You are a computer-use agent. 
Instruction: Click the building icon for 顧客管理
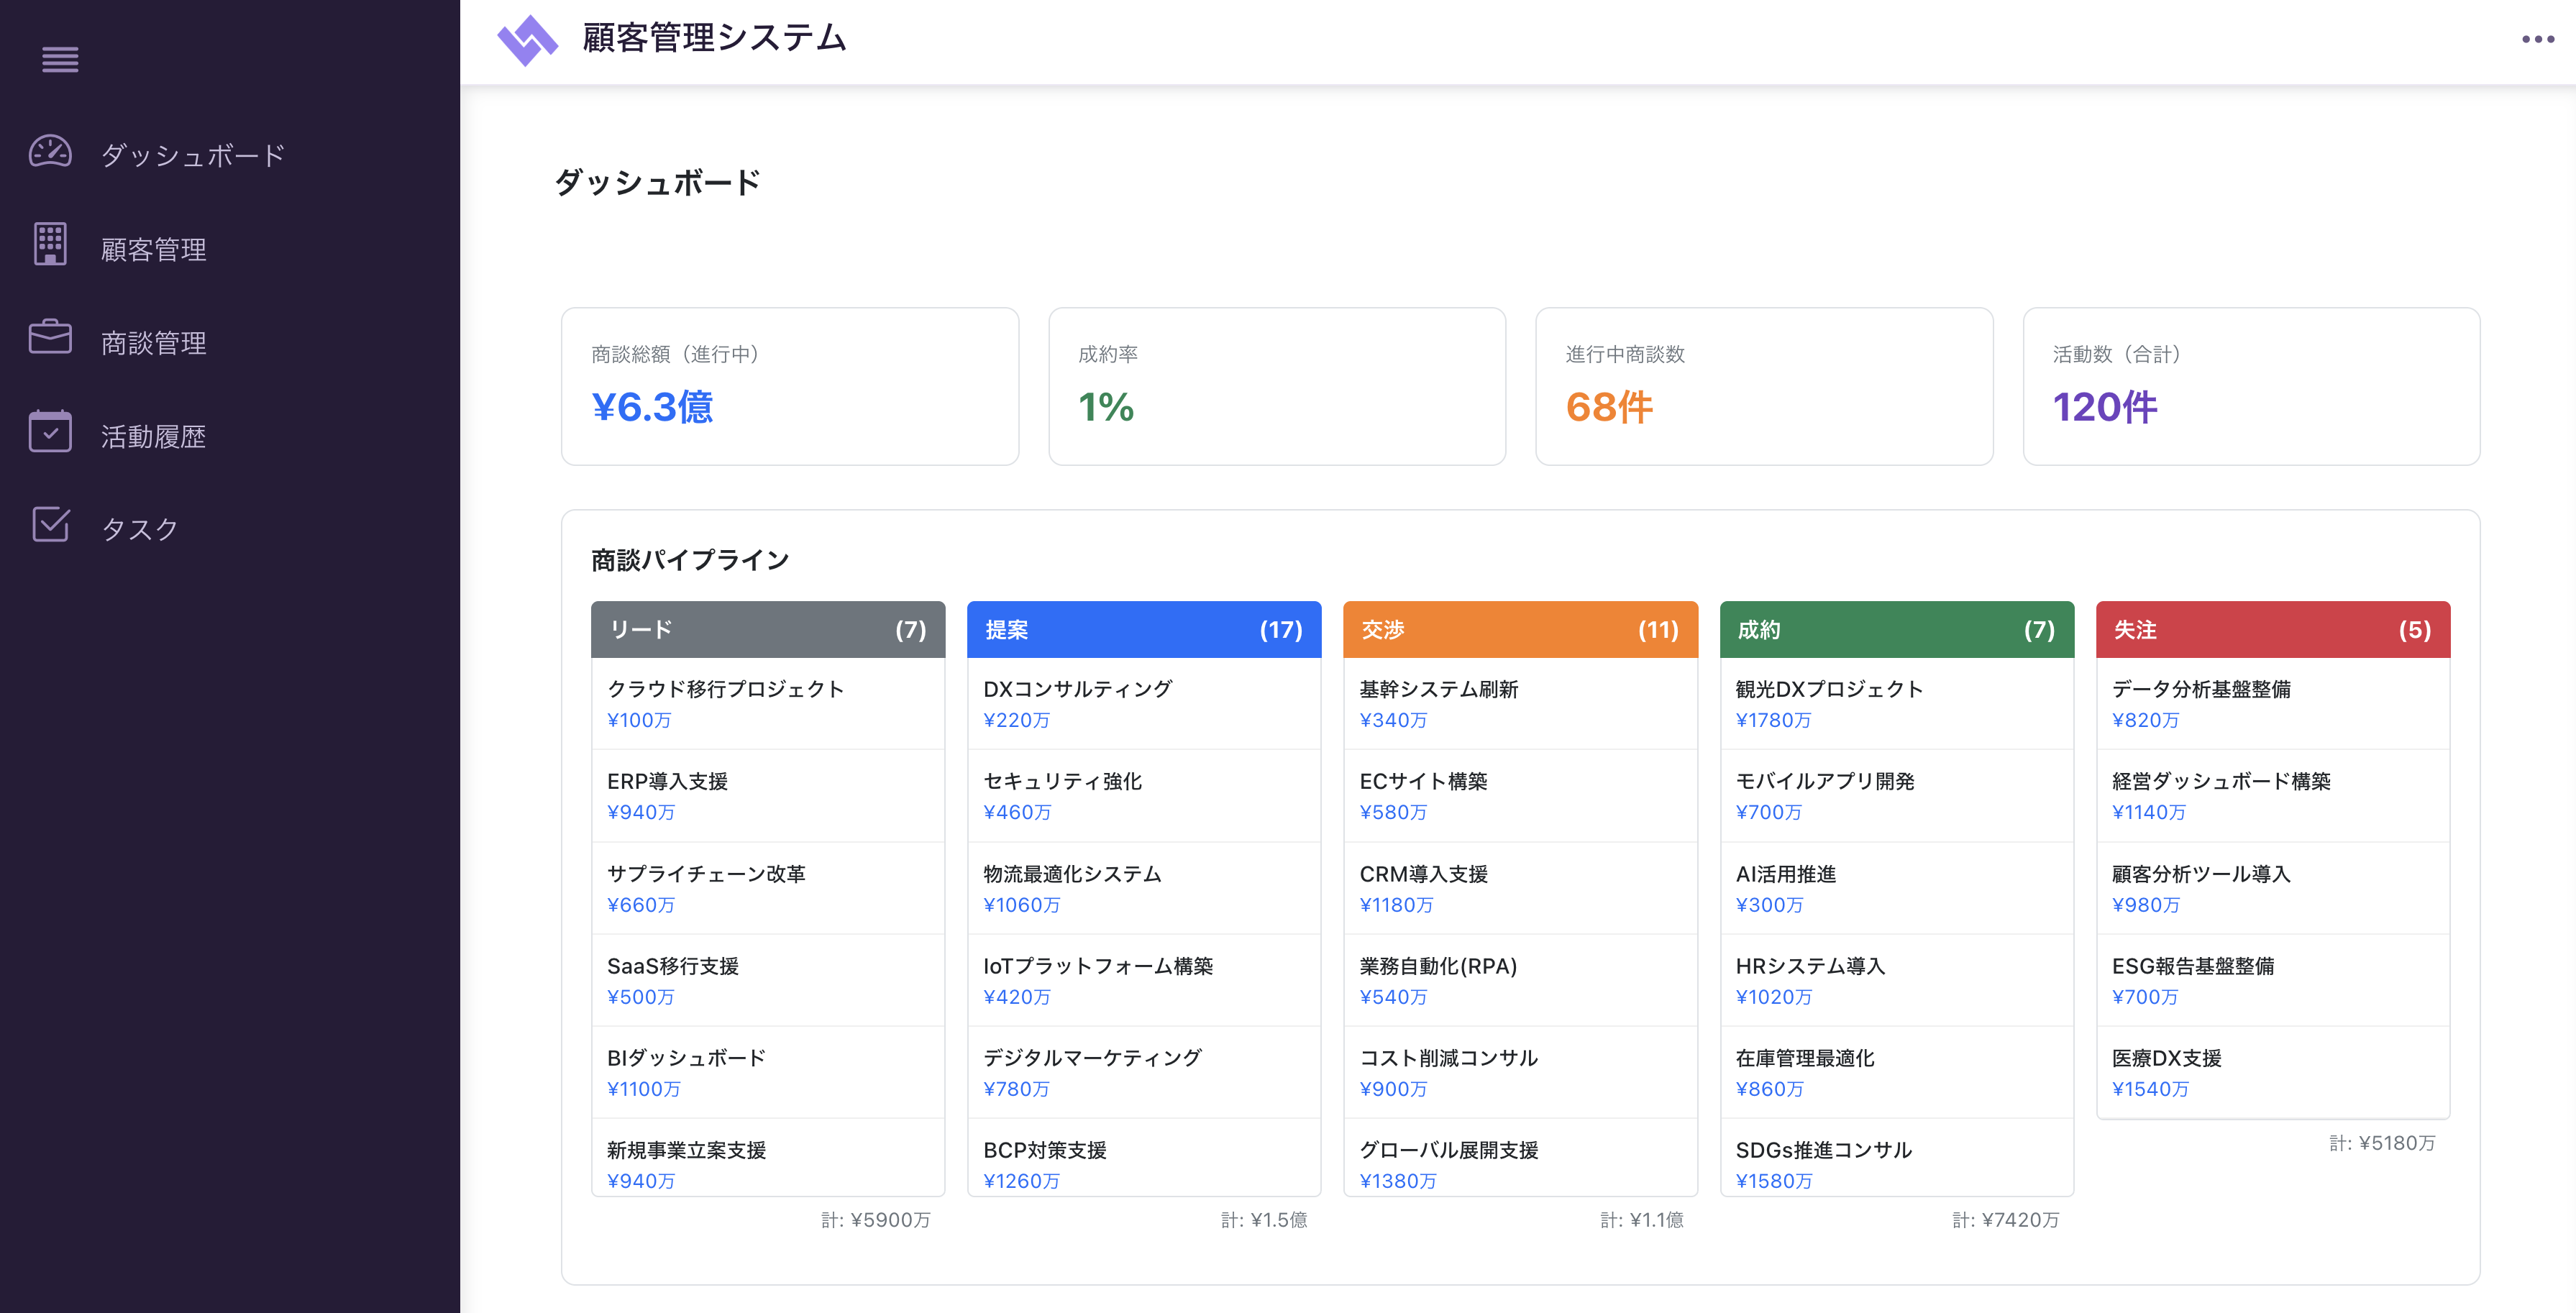tap(50, 245)
